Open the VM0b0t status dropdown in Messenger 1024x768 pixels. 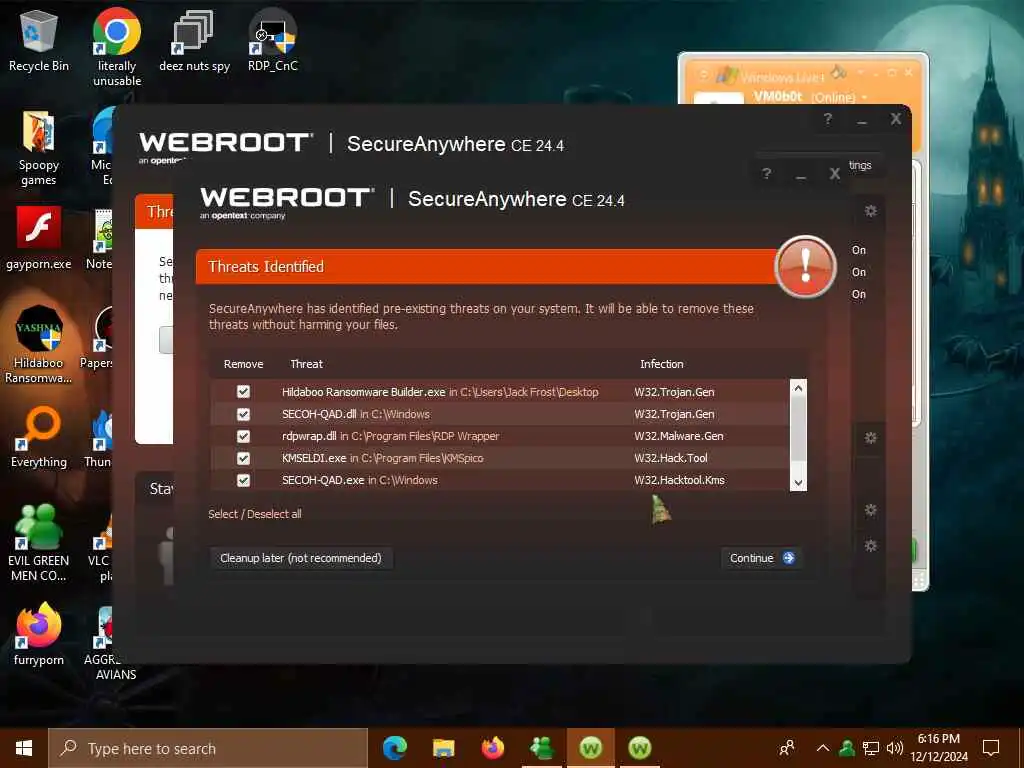click(x=865, y=97)
